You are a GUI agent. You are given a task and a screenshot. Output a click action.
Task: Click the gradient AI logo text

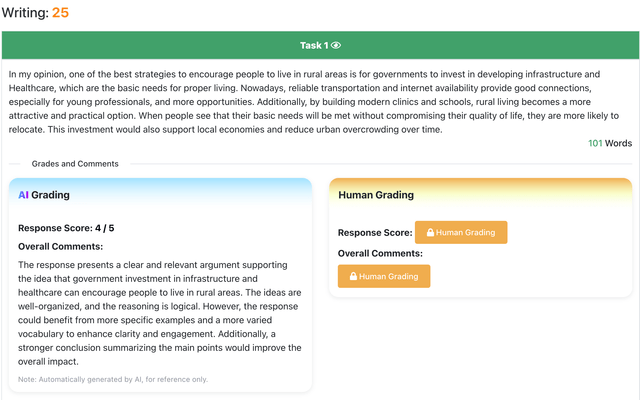tap(23, 195)
